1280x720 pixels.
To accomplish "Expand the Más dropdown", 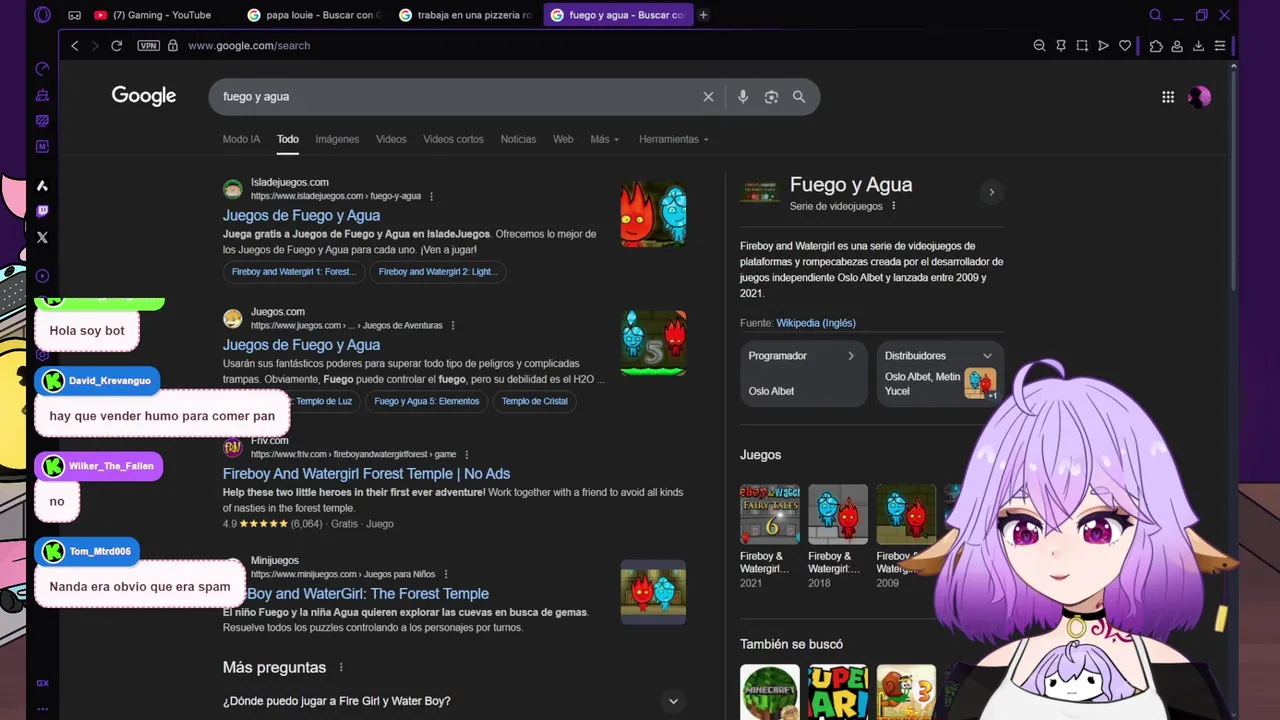I will pyautogui.click(x=604, y=139).
